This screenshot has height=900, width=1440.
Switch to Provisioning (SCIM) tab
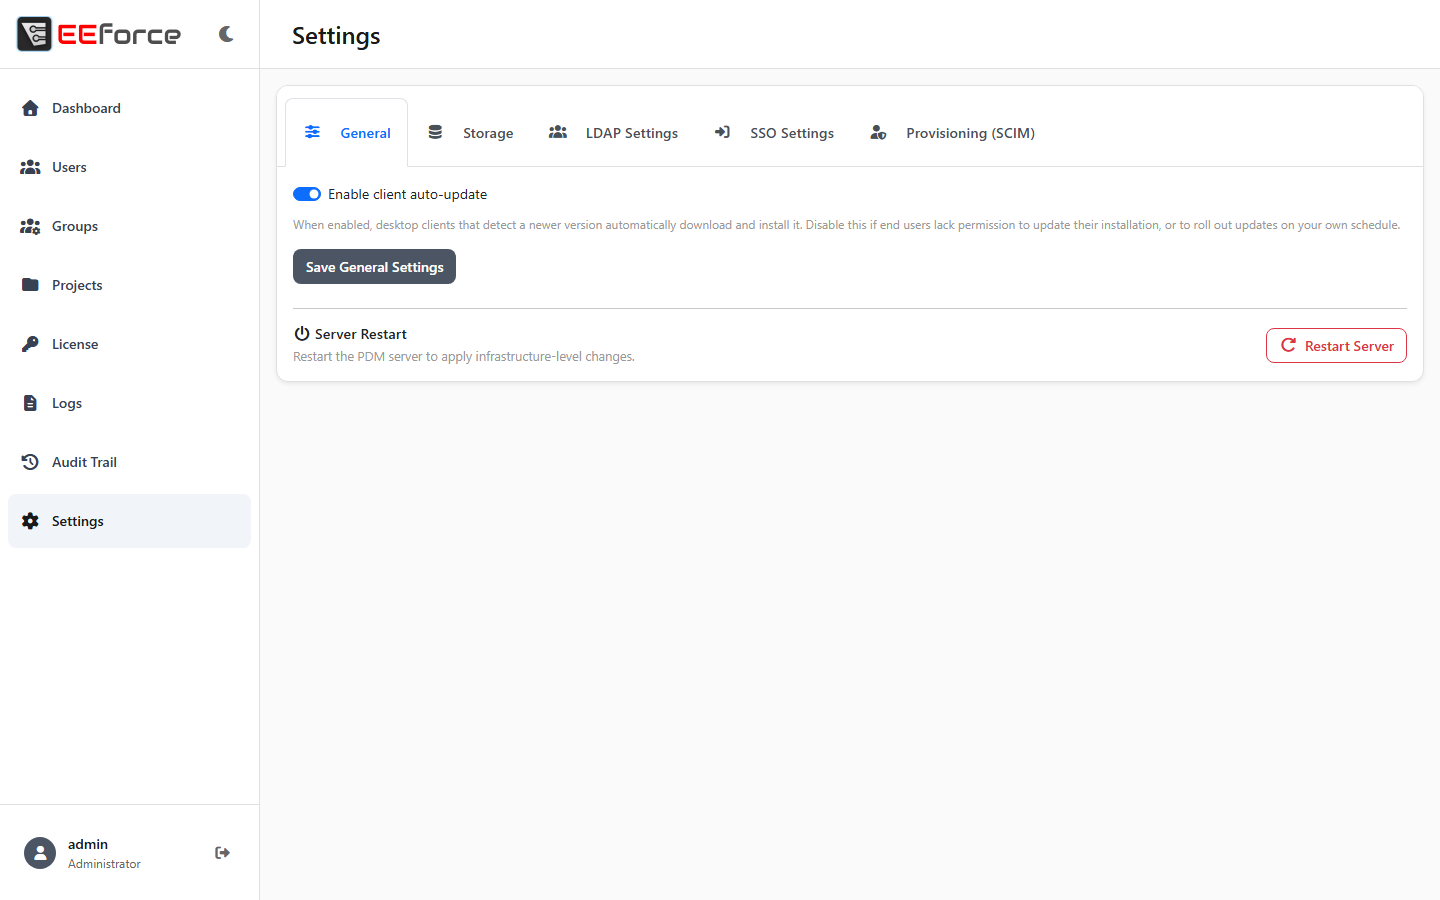tap(952, 132)
